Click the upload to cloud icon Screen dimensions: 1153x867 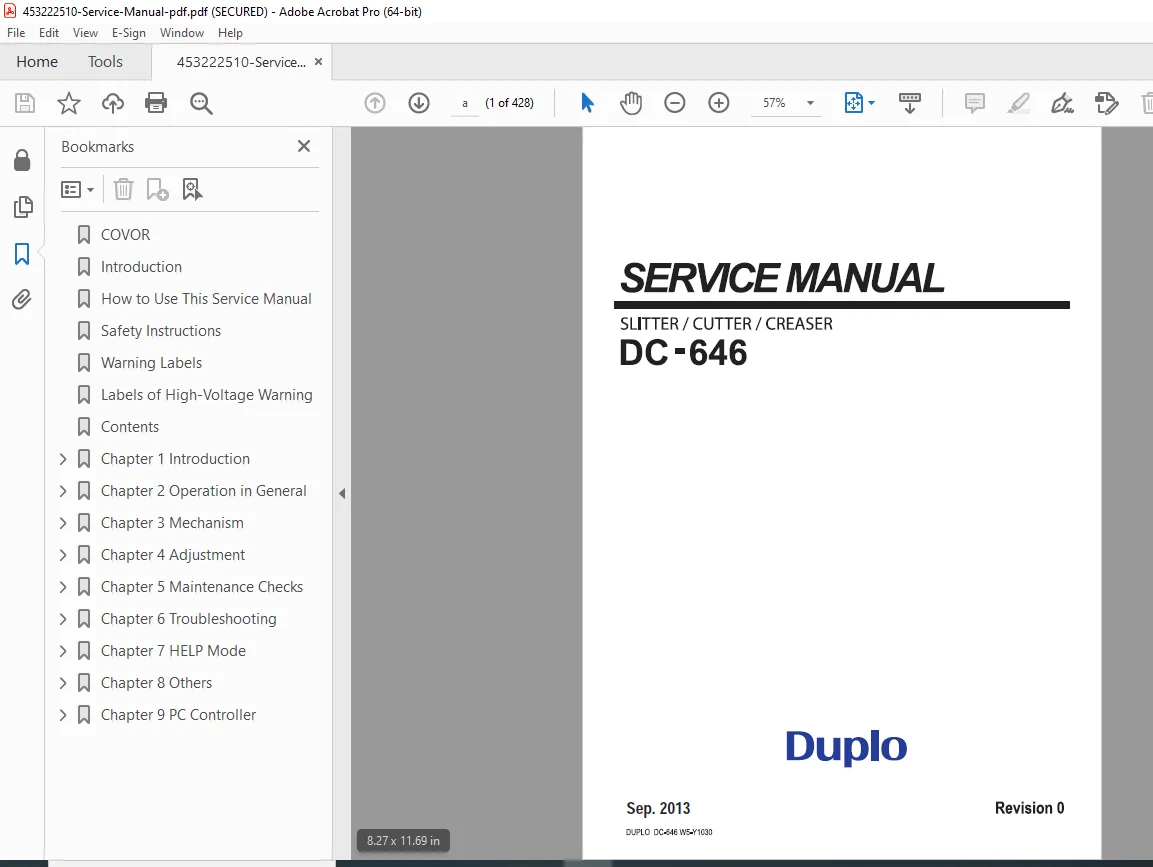coord(113,103)
